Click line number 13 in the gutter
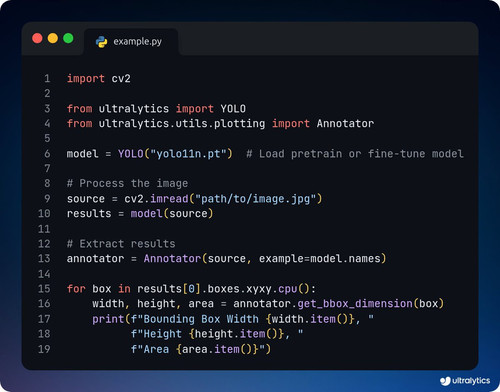This screenshot has height=392, width=500. coord(44,259)
